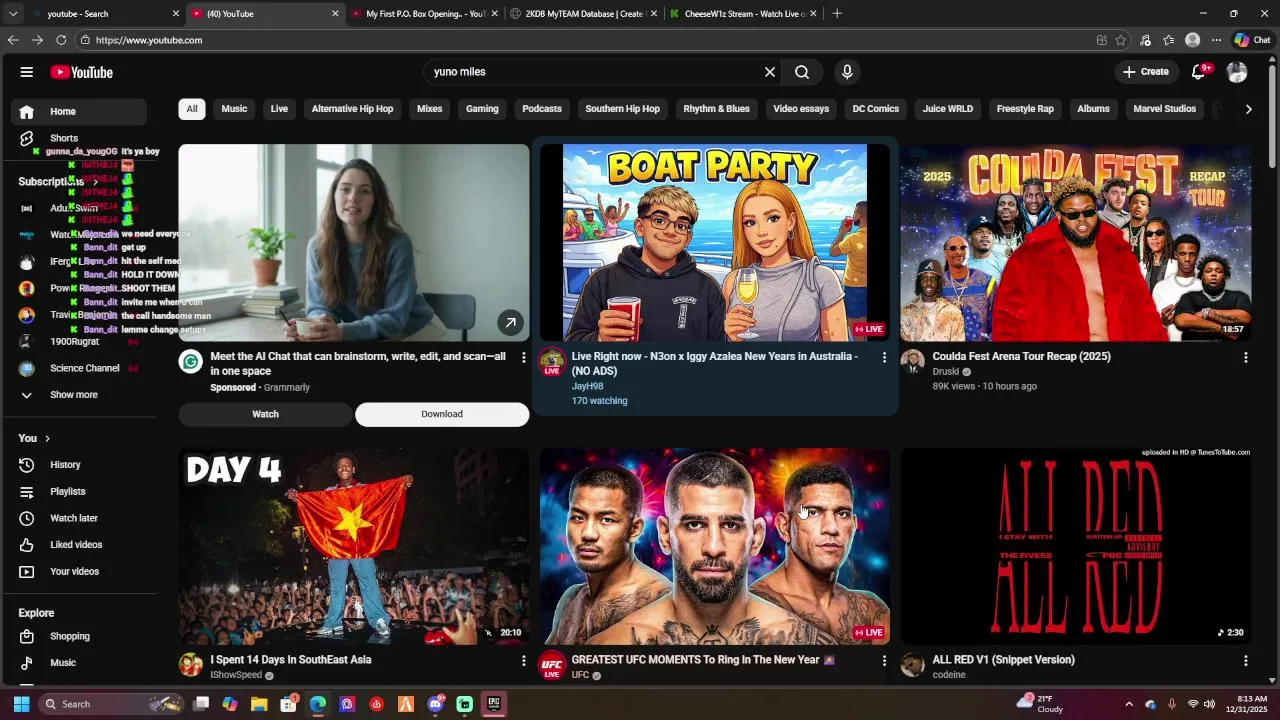Open the Druski channel avatar
Screen dimensions: 1280x720
tap(912, 362)
